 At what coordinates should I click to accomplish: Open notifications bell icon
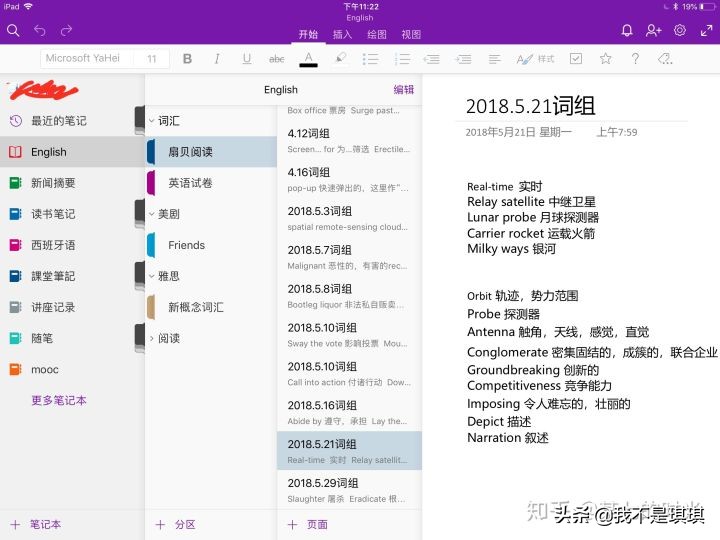627,31
